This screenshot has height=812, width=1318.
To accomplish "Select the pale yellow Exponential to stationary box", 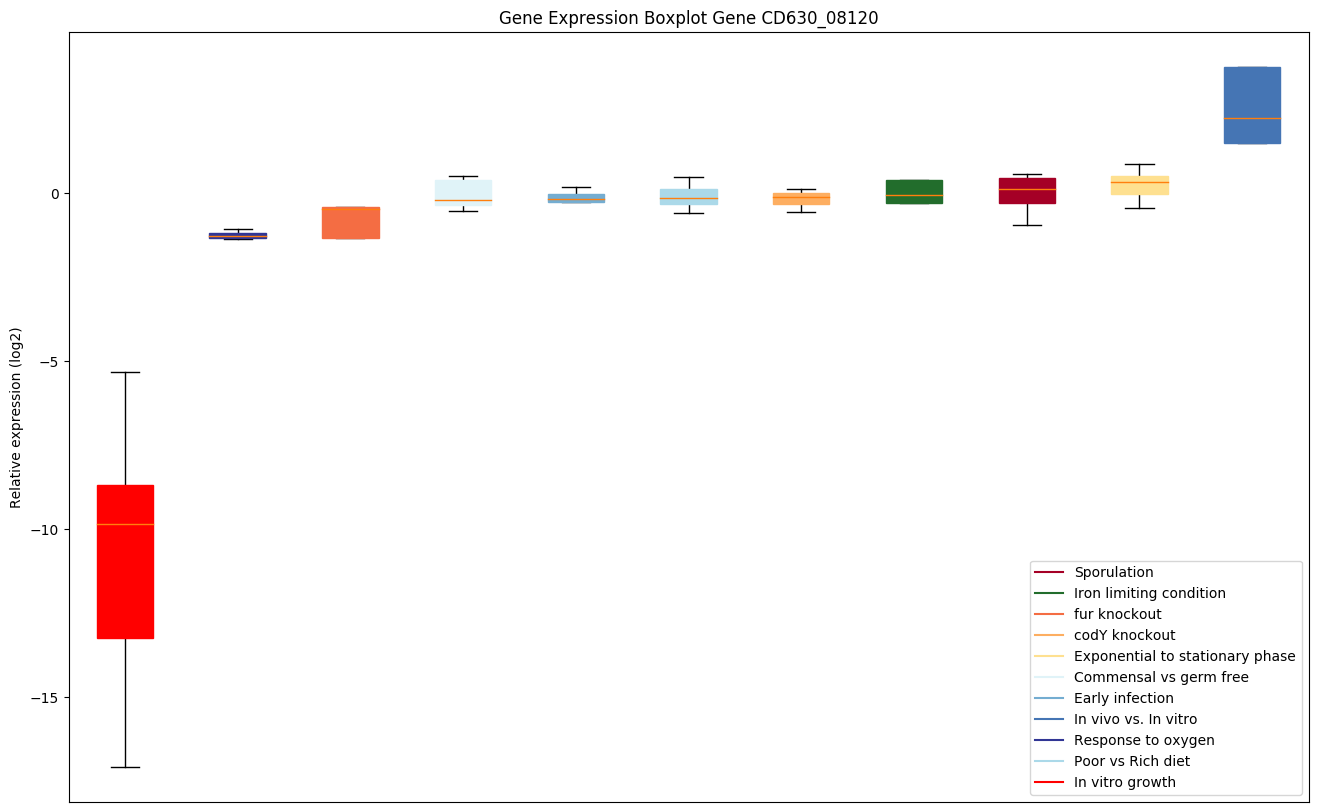I will [1140, 186].
